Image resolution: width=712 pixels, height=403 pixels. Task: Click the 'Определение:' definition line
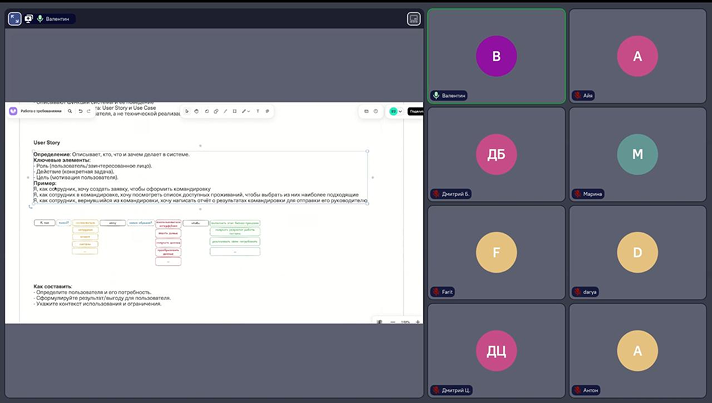pos(112,154)
